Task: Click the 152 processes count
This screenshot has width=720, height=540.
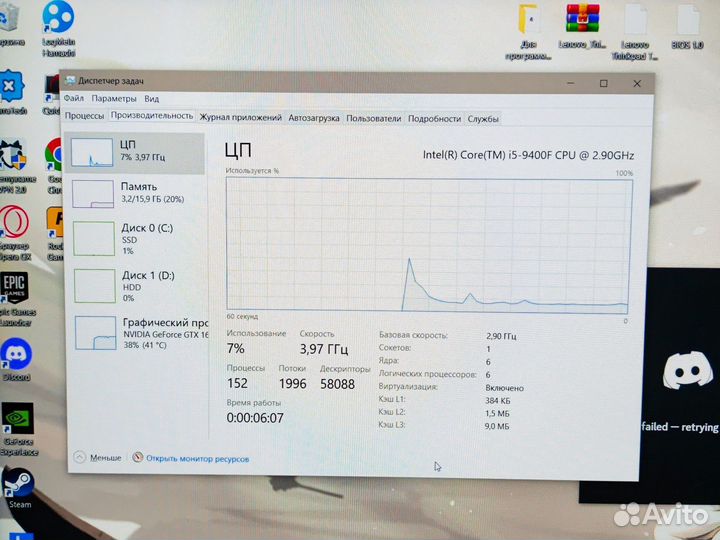Action: pos(237,383)
